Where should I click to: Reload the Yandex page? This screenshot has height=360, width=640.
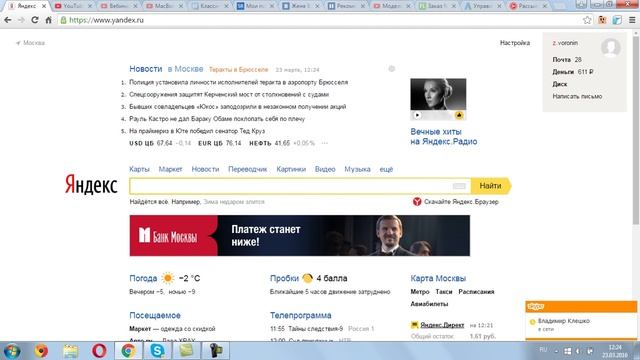35,20
